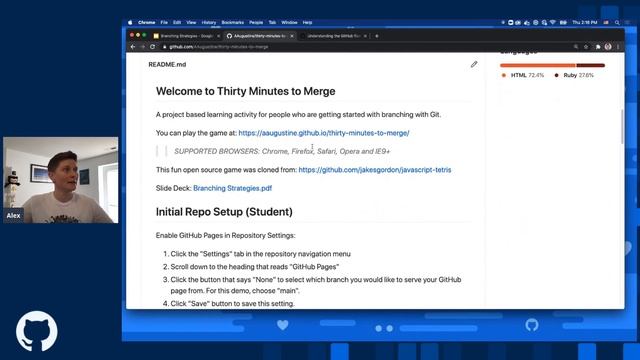Close the Understanding the GitHub flow tab

point(365,36)
